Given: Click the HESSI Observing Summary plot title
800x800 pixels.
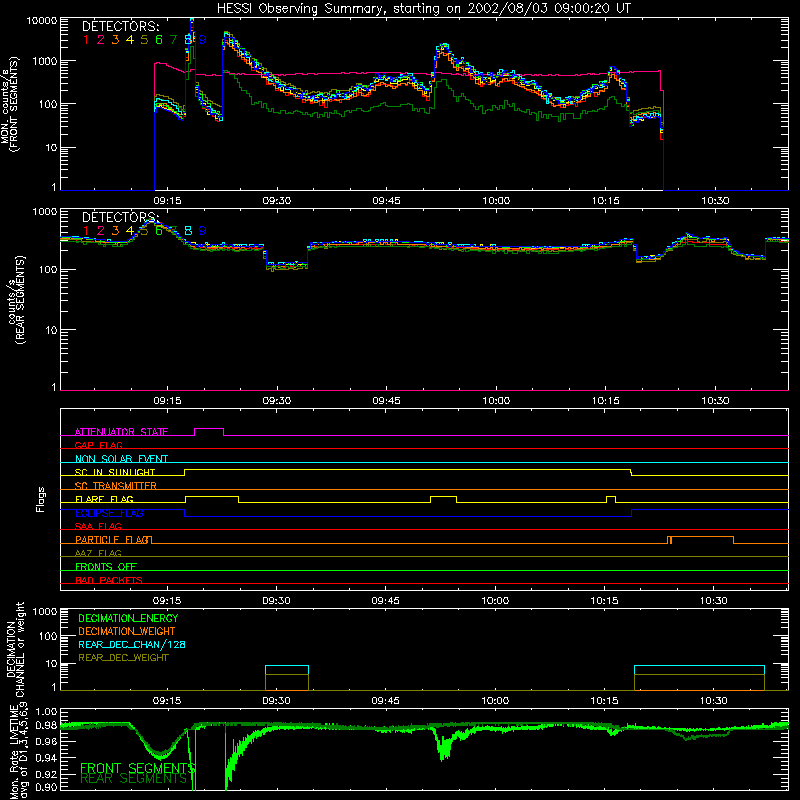Looking at the screenshot, I should click(424, 9).
